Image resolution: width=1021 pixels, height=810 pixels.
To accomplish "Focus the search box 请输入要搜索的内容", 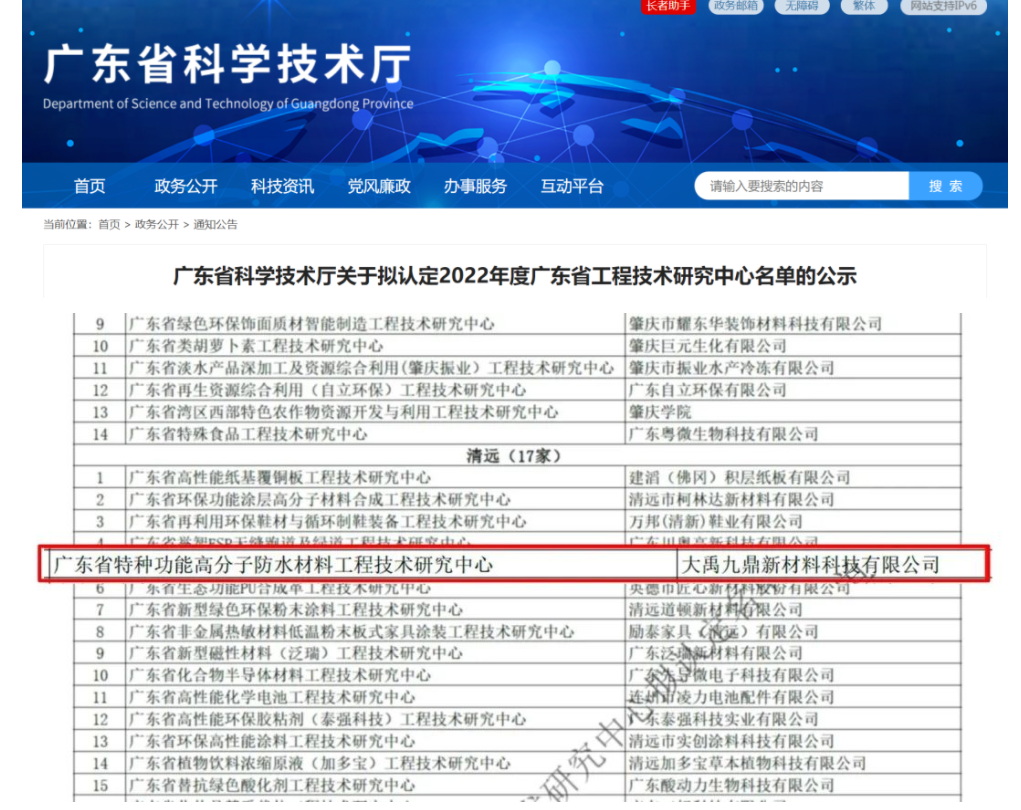I will [x=802, y=186].
